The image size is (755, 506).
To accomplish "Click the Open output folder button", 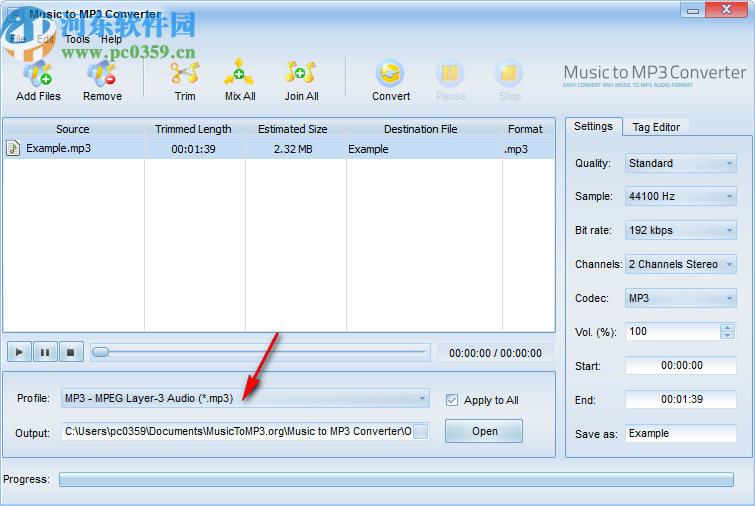I will pyautogui.click(x=484, y=431).
